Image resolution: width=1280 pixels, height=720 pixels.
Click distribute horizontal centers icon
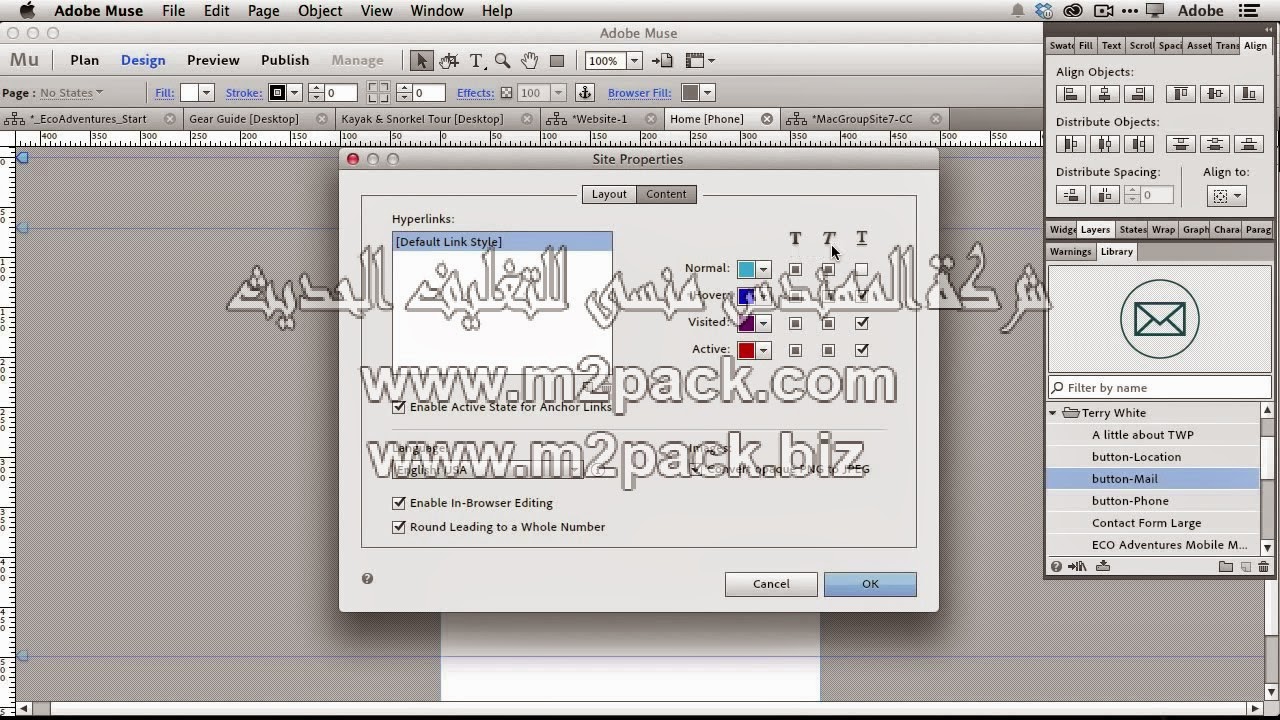click(1104, 144)
